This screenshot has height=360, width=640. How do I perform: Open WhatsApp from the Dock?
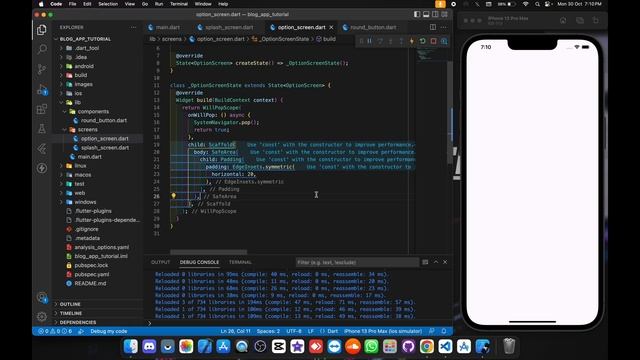pyautogui.click(x=371, y=347)
